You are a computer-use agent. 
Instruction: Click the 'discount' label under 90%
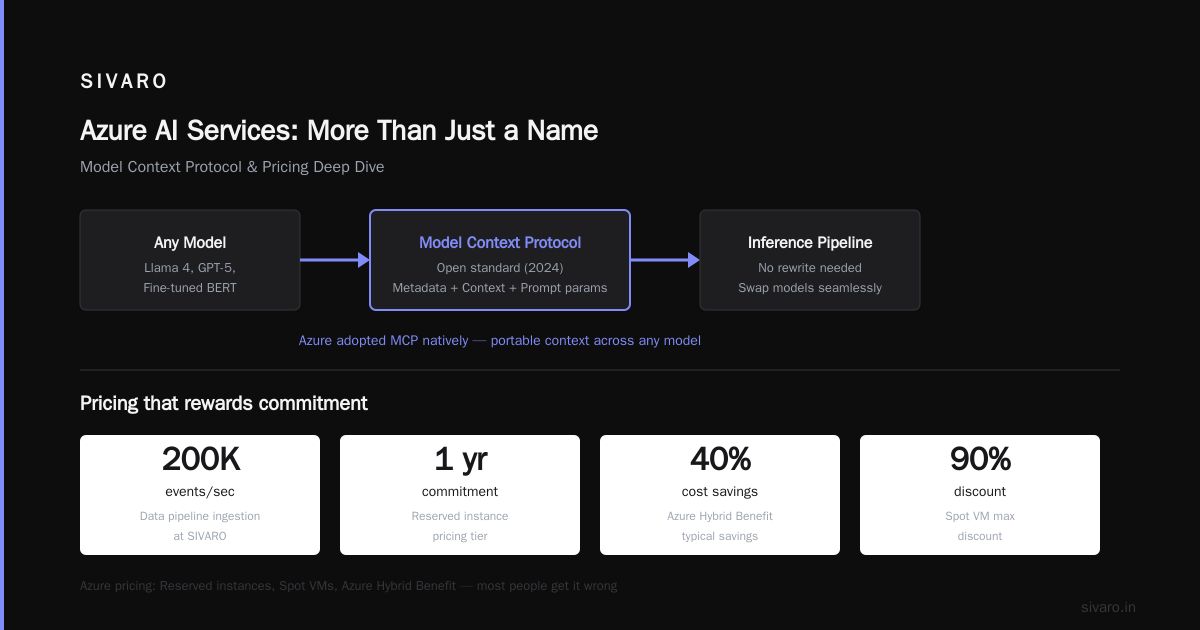pos(980,491)
